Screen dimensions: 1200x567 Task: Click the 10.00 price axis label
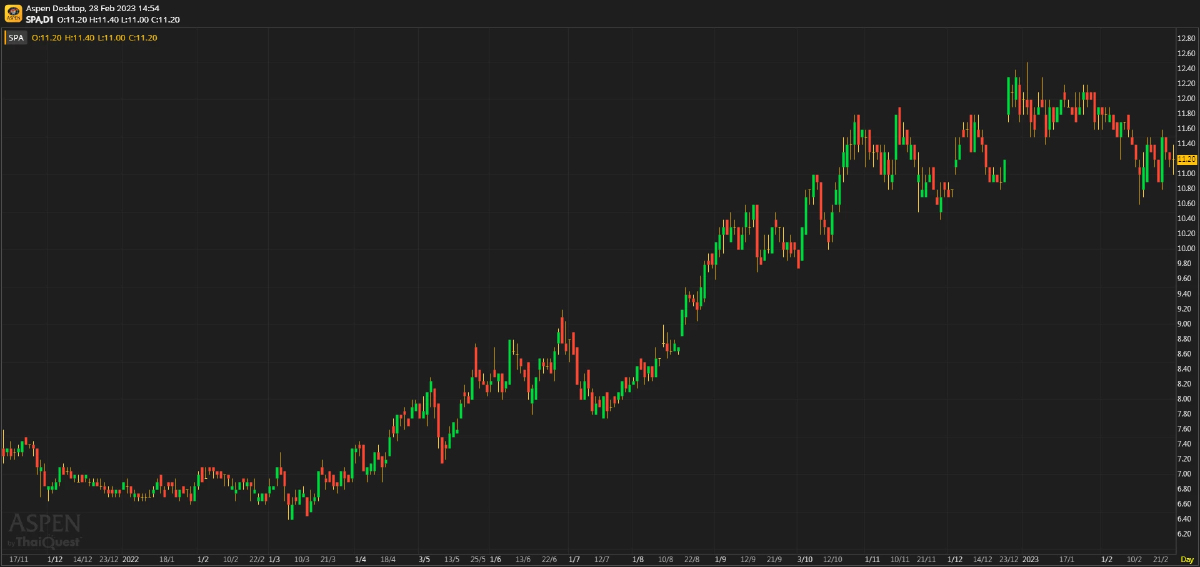tap(1186, 249)
